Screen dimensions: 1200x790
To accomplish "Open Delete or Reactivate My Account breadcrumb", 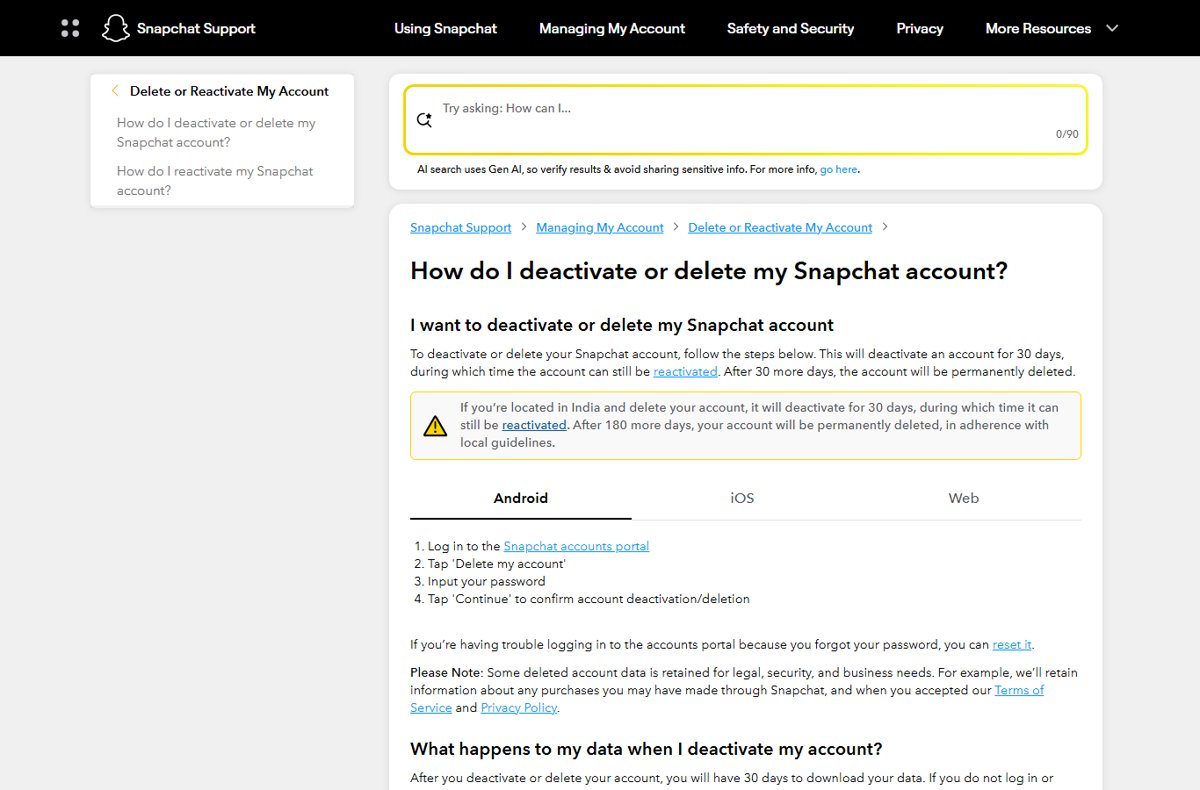I will (780, 228).
